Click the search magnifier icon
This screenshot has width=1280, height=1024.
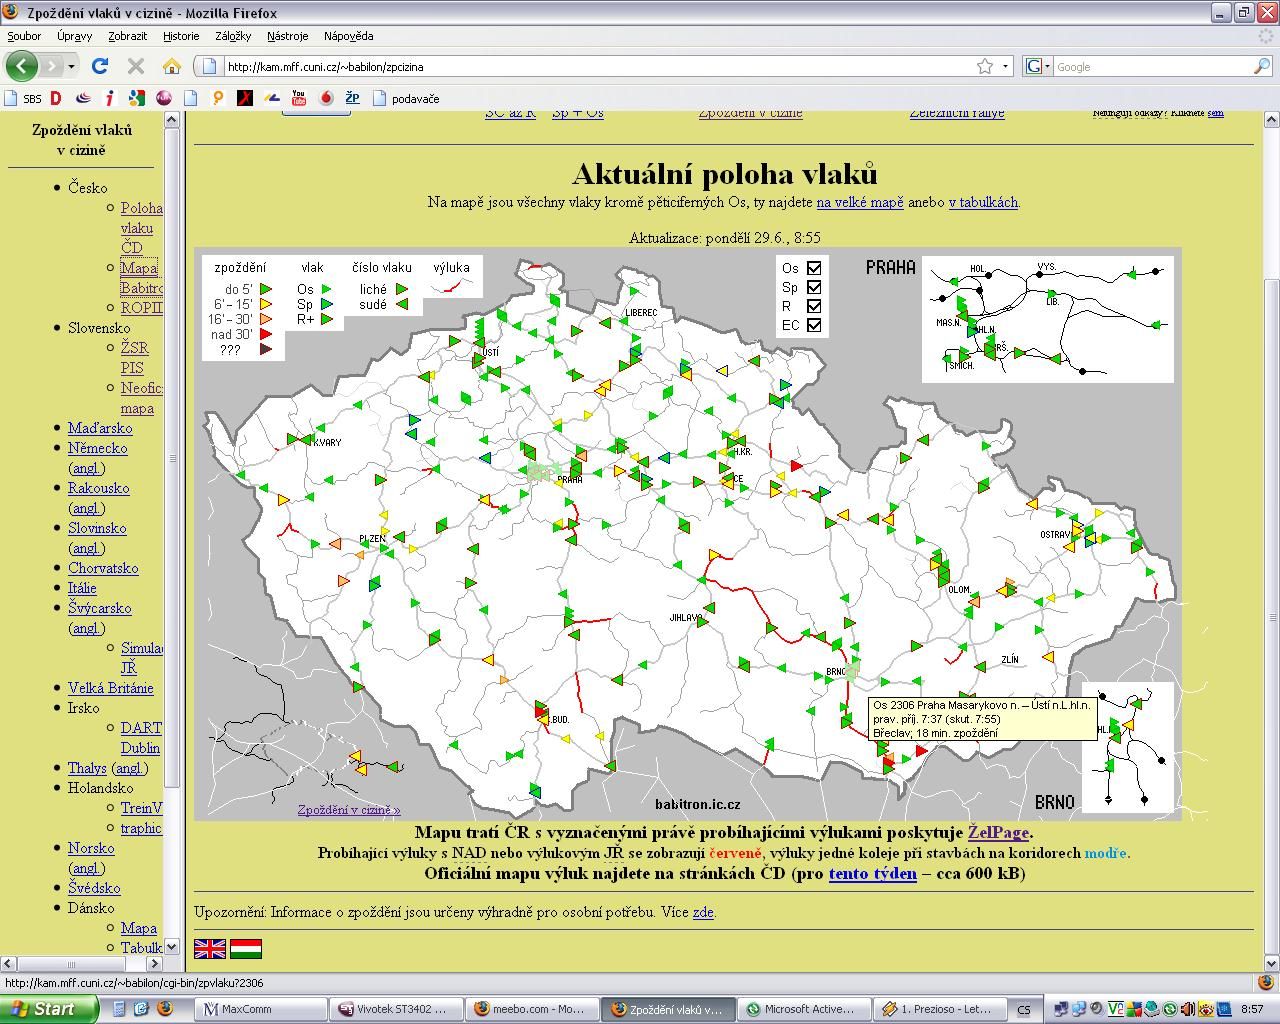tap(1262, 66)
